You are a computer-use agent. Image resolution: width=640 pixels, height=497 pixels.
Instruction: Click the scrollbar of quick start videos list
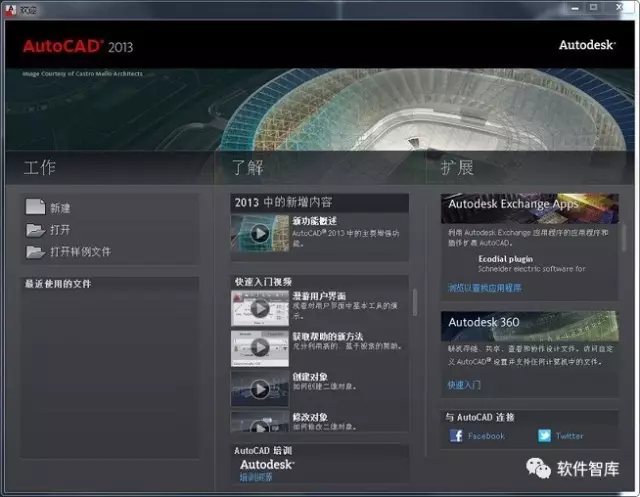(x=415, y=302)
